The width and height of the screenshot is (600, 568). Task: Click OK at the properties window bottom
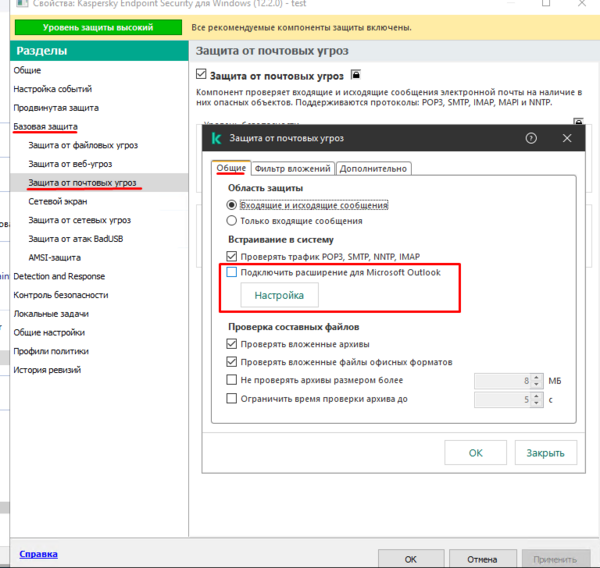[x=411, y=559]
